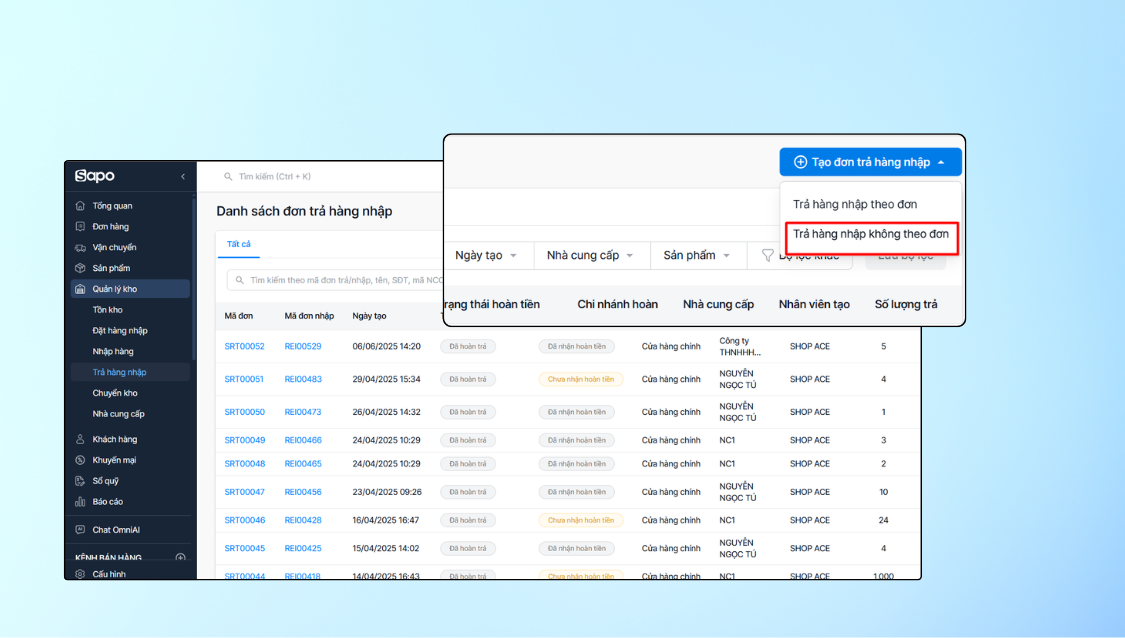The height and width of the screenshot is (638, 1125).
Task: Click the Sản phẩm box icon
Action: point(80,268)
